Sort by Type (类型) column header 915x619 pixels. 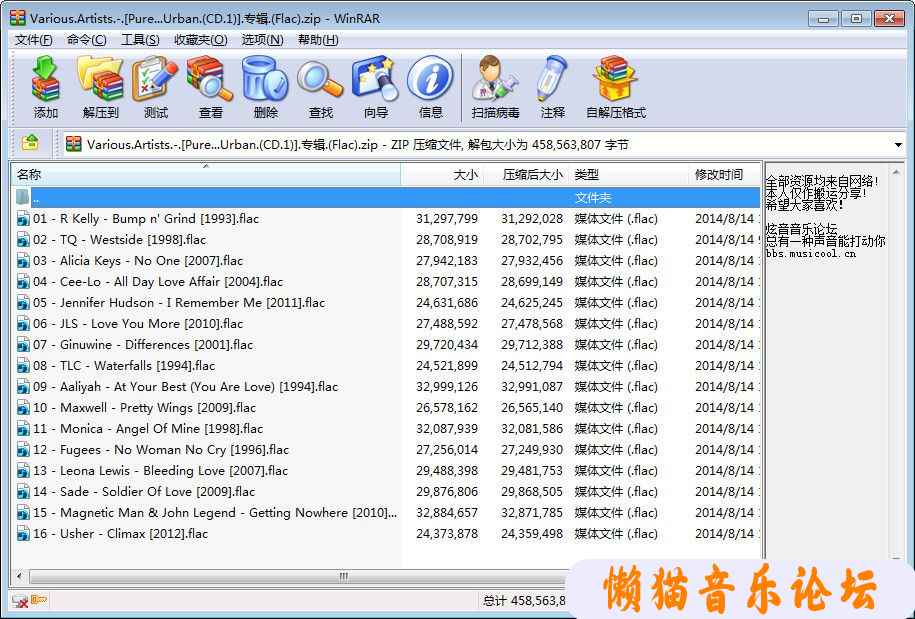[626, 174]
